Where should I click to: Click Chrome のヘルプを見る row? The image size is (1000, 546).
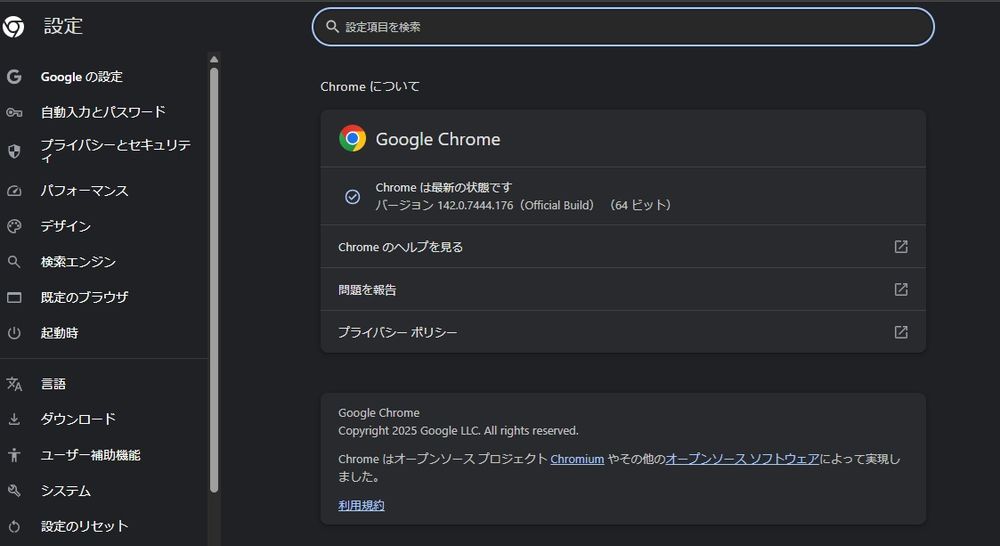pos(623,247)
